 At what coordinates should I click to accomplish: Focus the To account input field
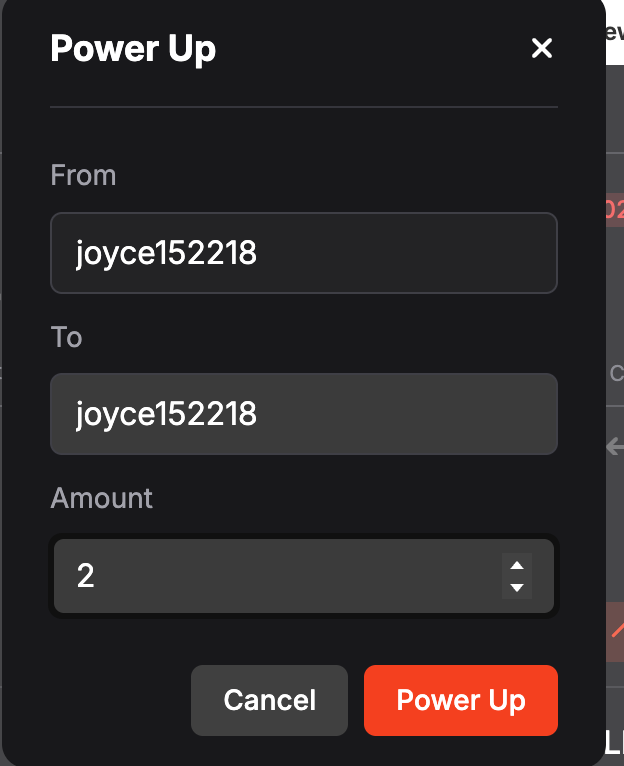(x=303, y=414)
